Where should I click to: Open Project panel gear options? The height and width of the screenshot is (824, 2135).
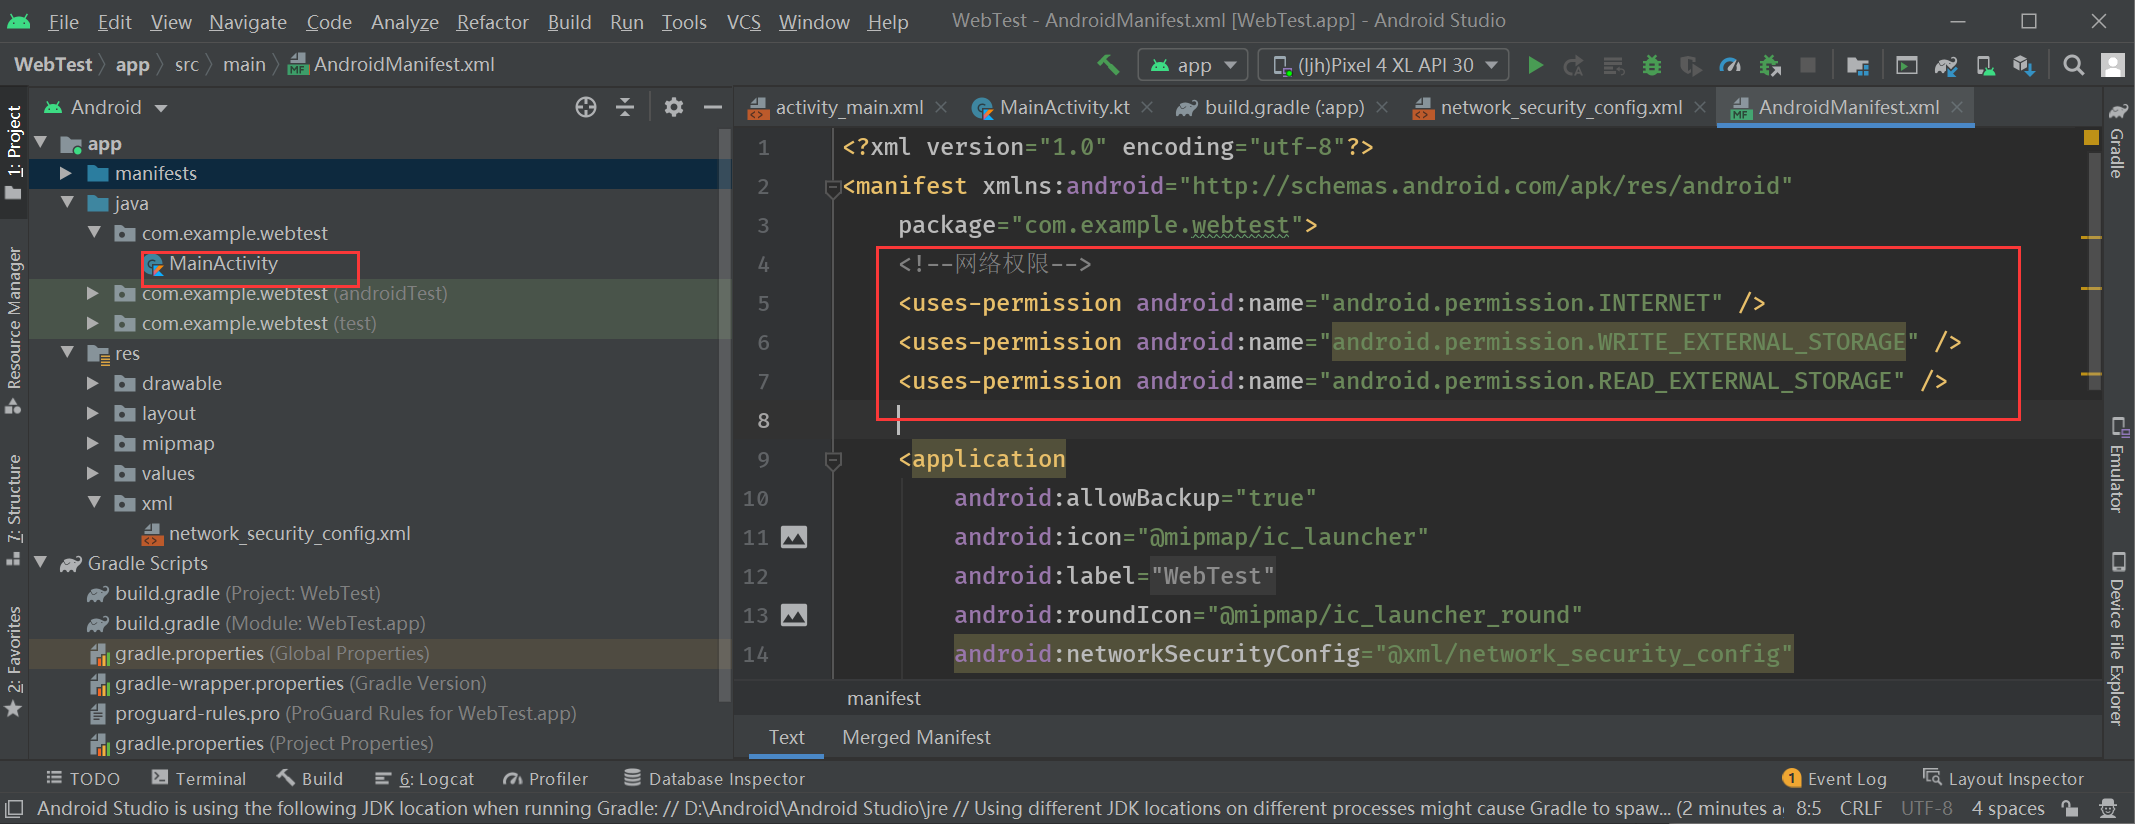[674, 107]
